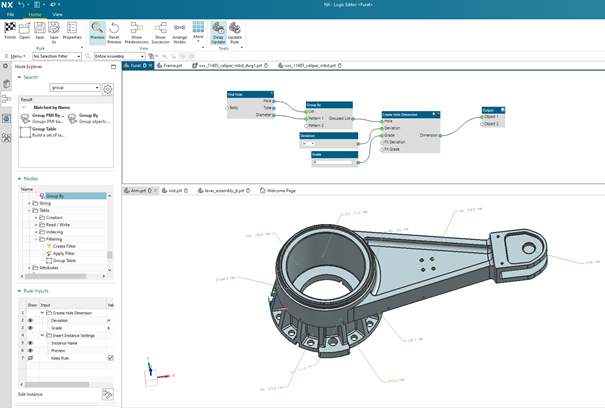The height and width of the screenshot is (408, 605).
Task: Click the Update Rule icon
Action: (x=233, y=29)
